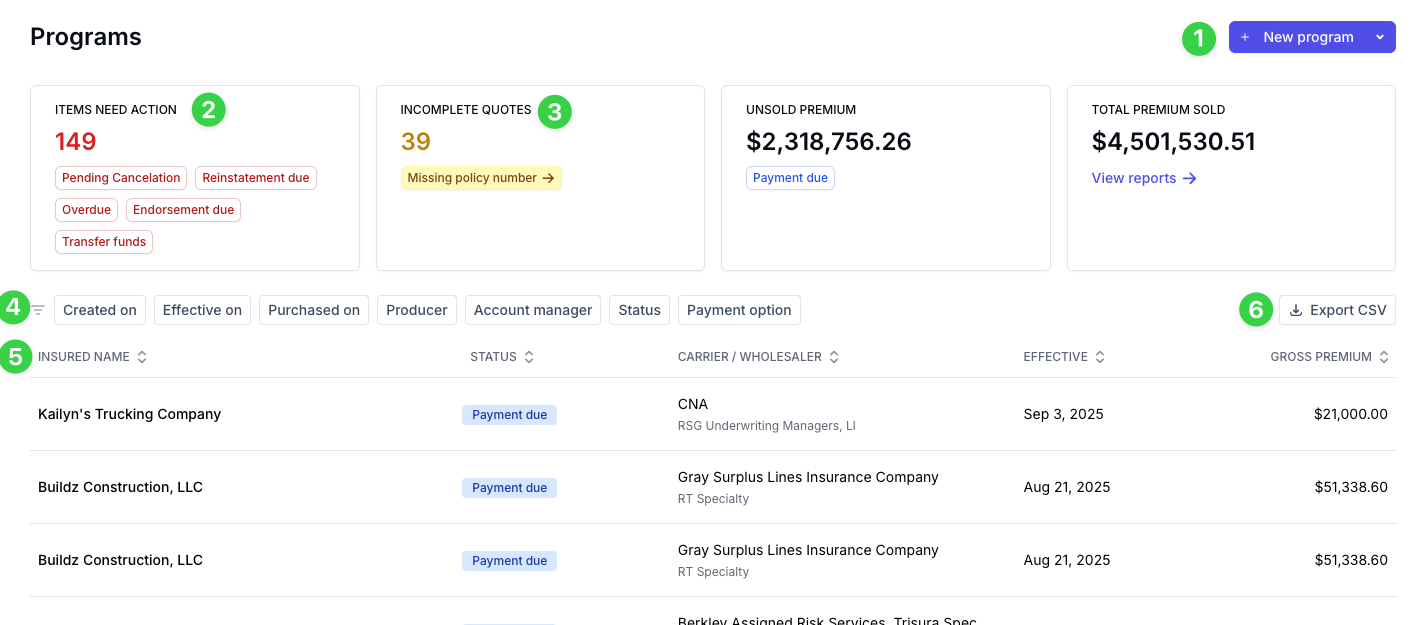Open the New program dropdown chevron
1425x625 pixels.
click(x=1380, y=37)
